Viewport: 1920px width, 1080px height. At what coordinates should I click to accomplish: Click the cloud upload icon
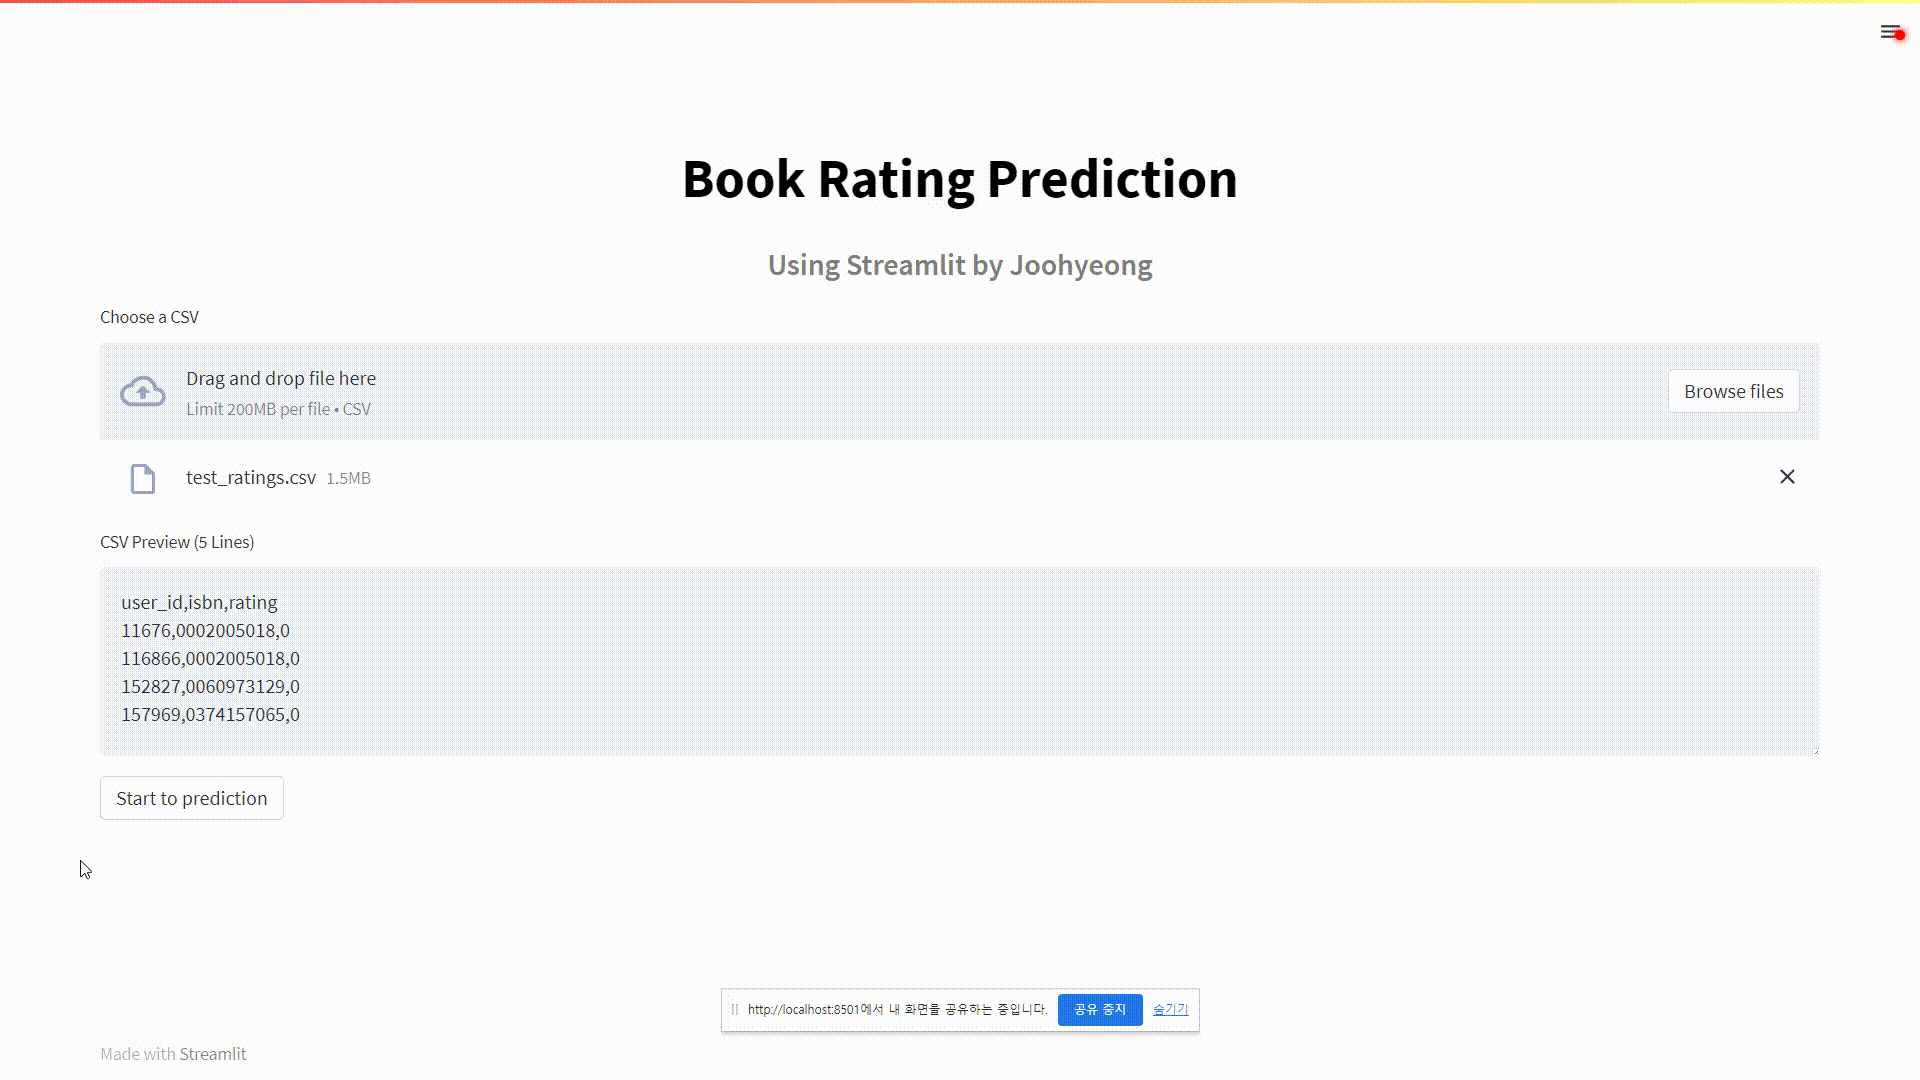(142, 391)
